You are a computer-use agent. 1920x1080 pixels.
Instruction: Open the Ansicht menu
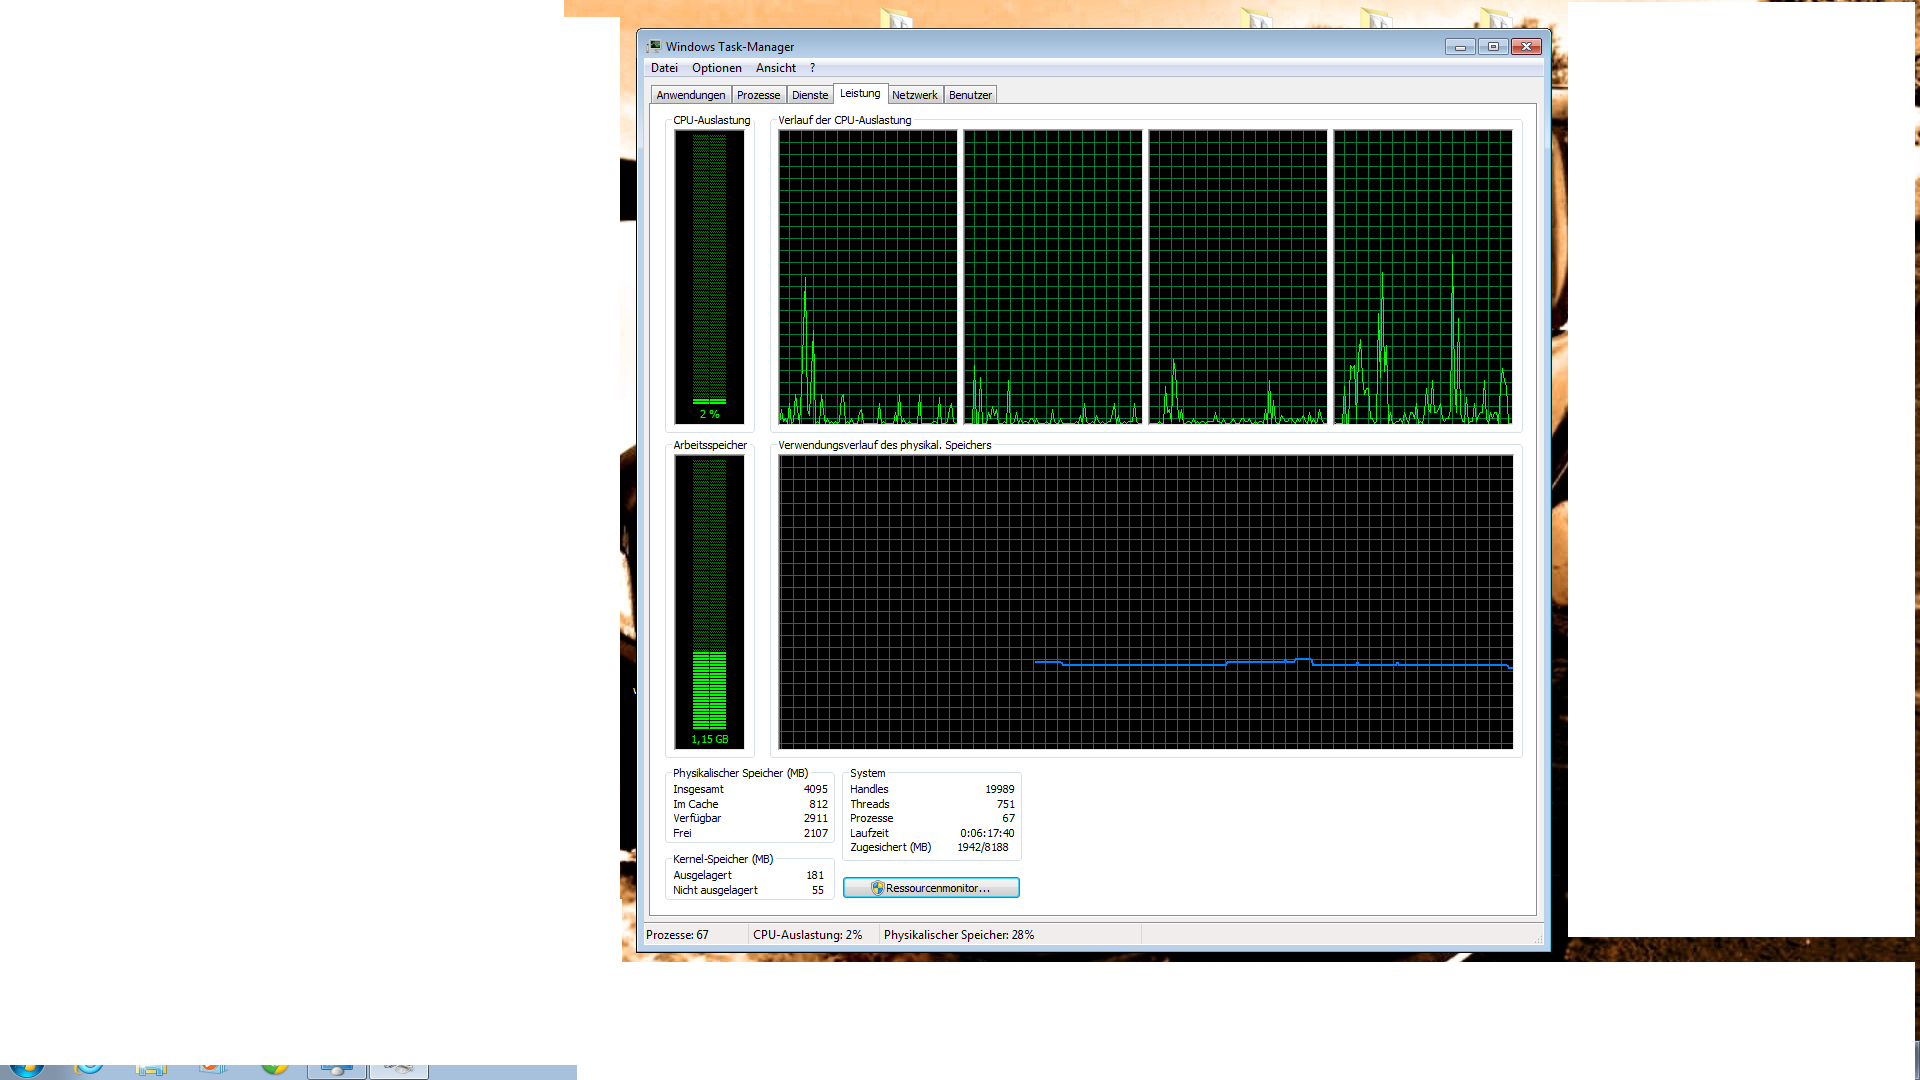pyautogui.click(x=775, y=68)
